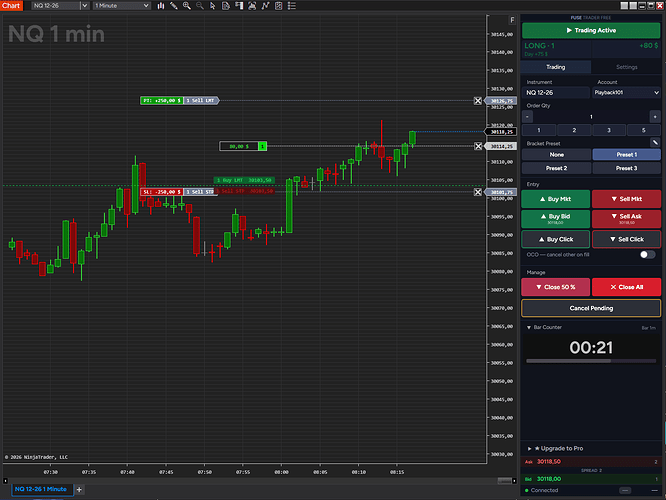The width and height of the screenshot is (666, 500).
Task: Add a new chart tab with plus icon
Action: point(79,489)
